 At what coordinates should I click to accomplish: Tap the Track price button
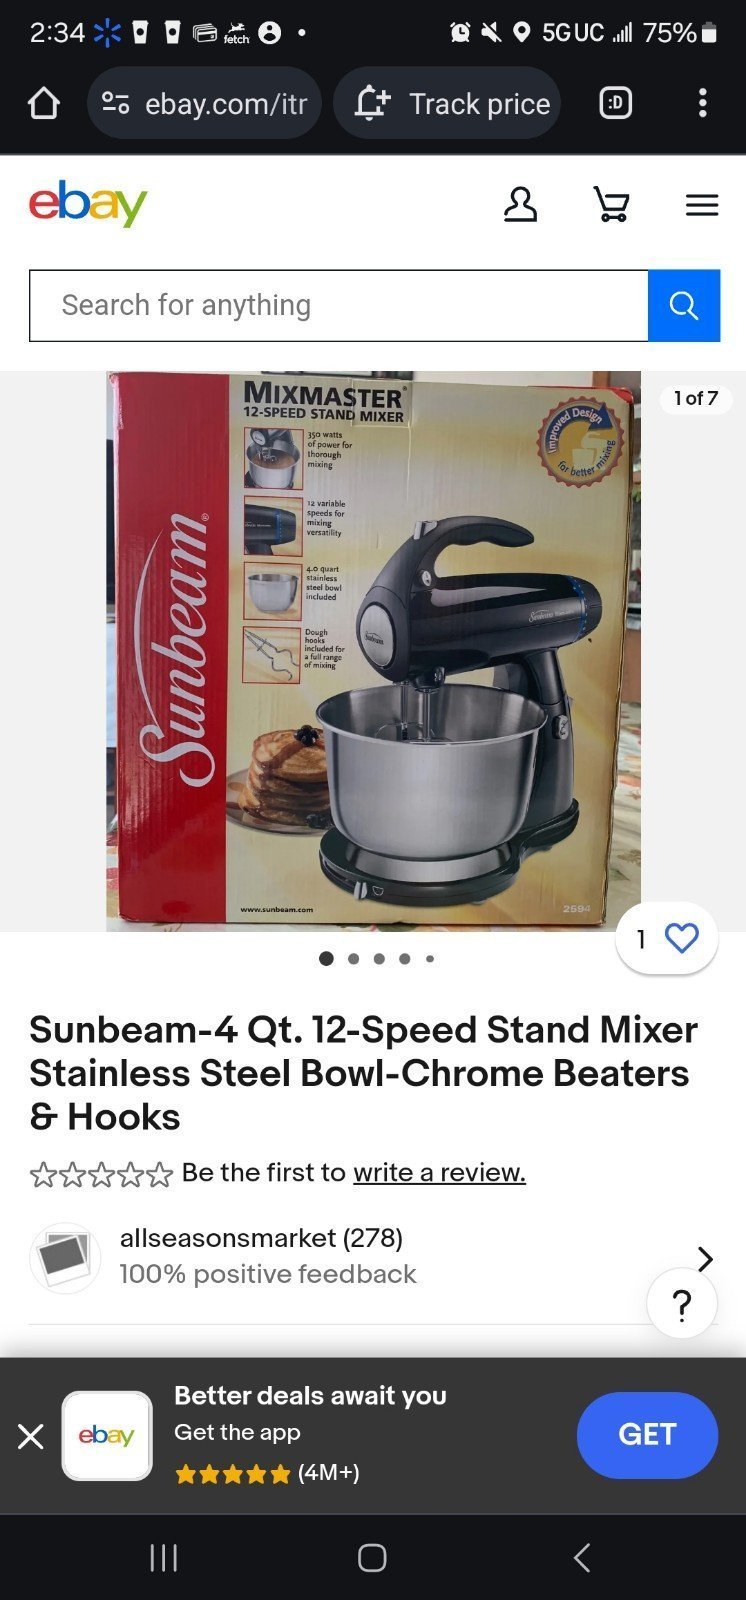(x=447, y=103)
